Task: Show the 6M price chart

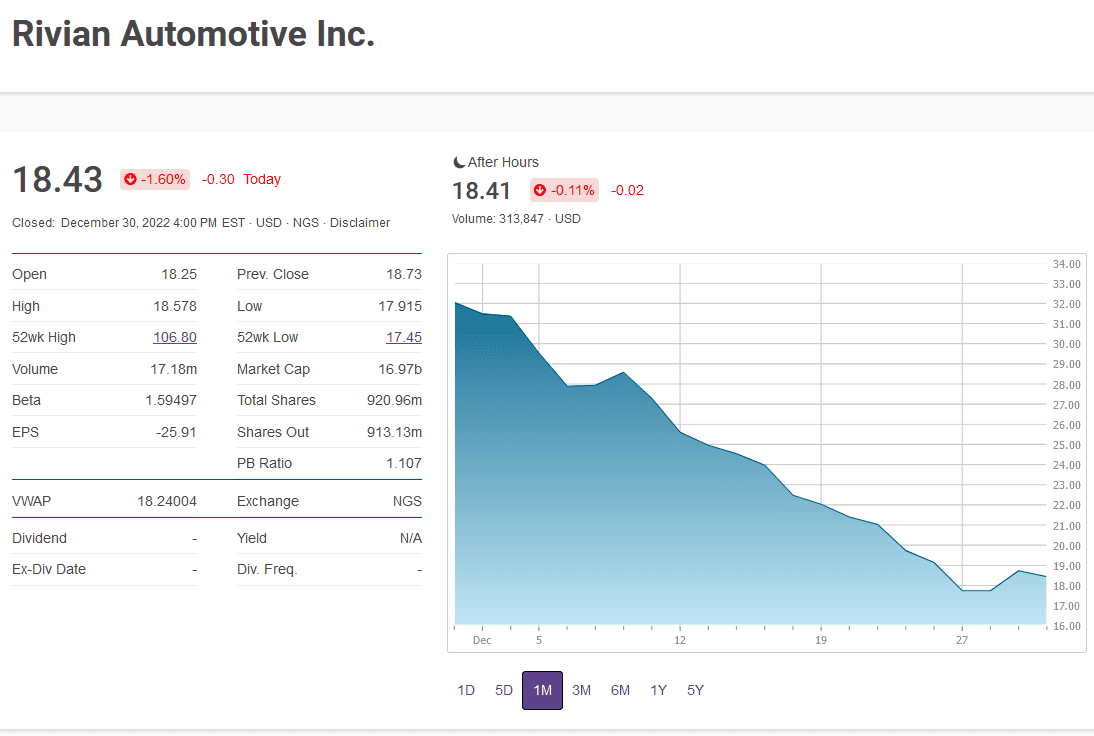Action: coord(620,690)
